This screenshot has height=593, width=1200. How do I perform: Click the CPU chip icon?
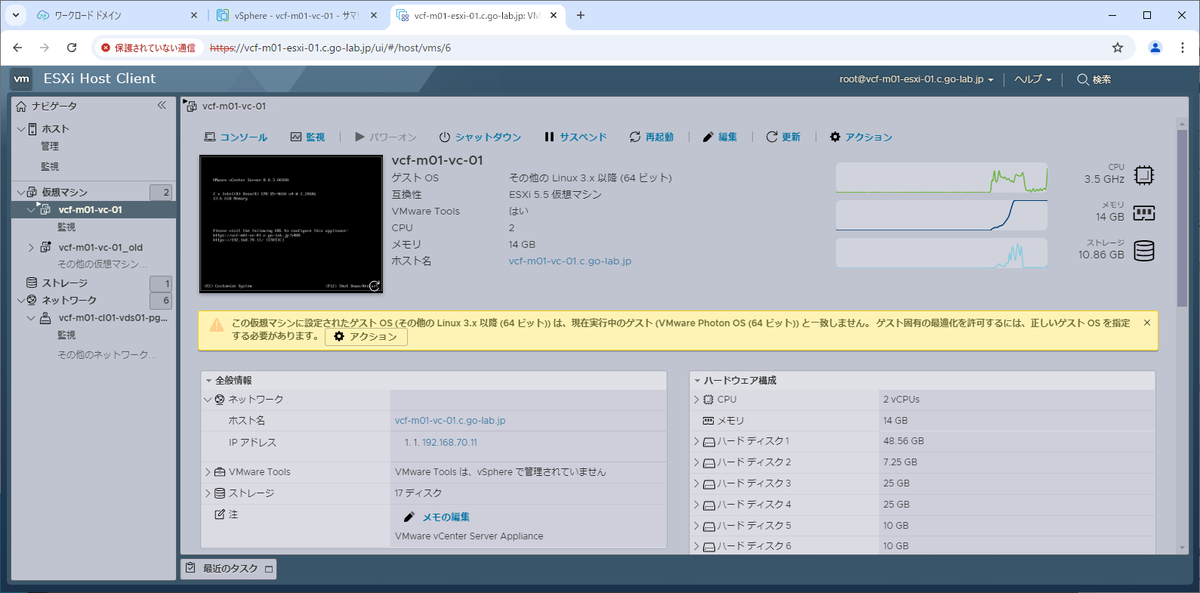click(x=1144, y=176)
